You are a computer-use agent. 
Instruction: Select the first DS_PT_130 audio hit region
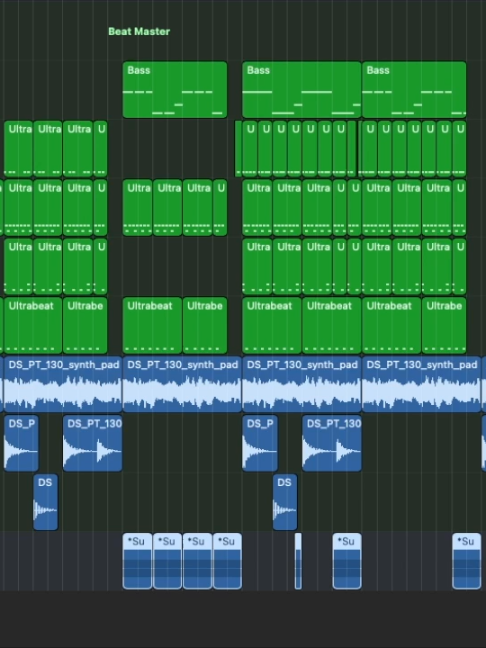tap(93, 443)
